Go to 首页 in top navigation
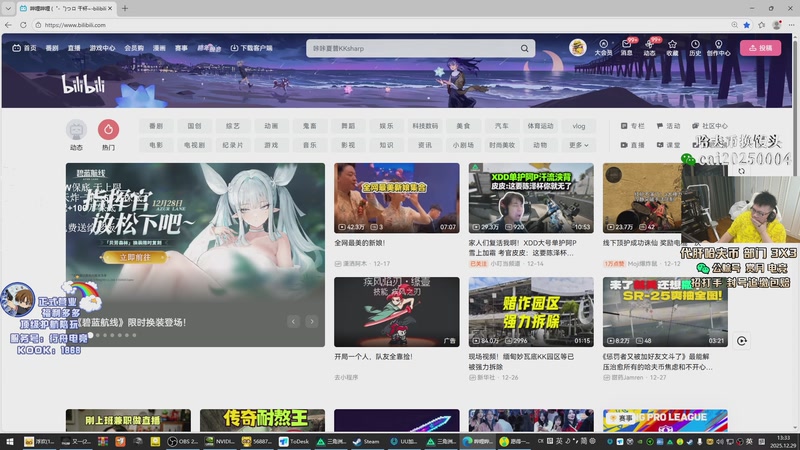 tap(24, 48)
